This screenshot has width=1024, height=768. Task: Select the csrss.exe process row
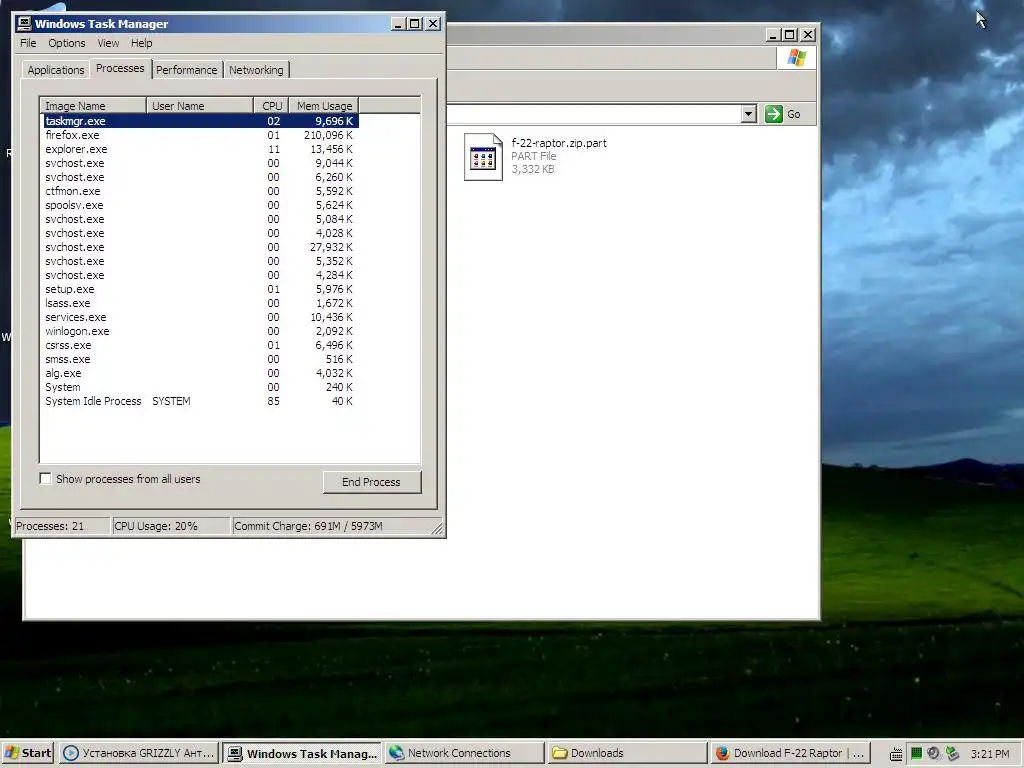200,345
